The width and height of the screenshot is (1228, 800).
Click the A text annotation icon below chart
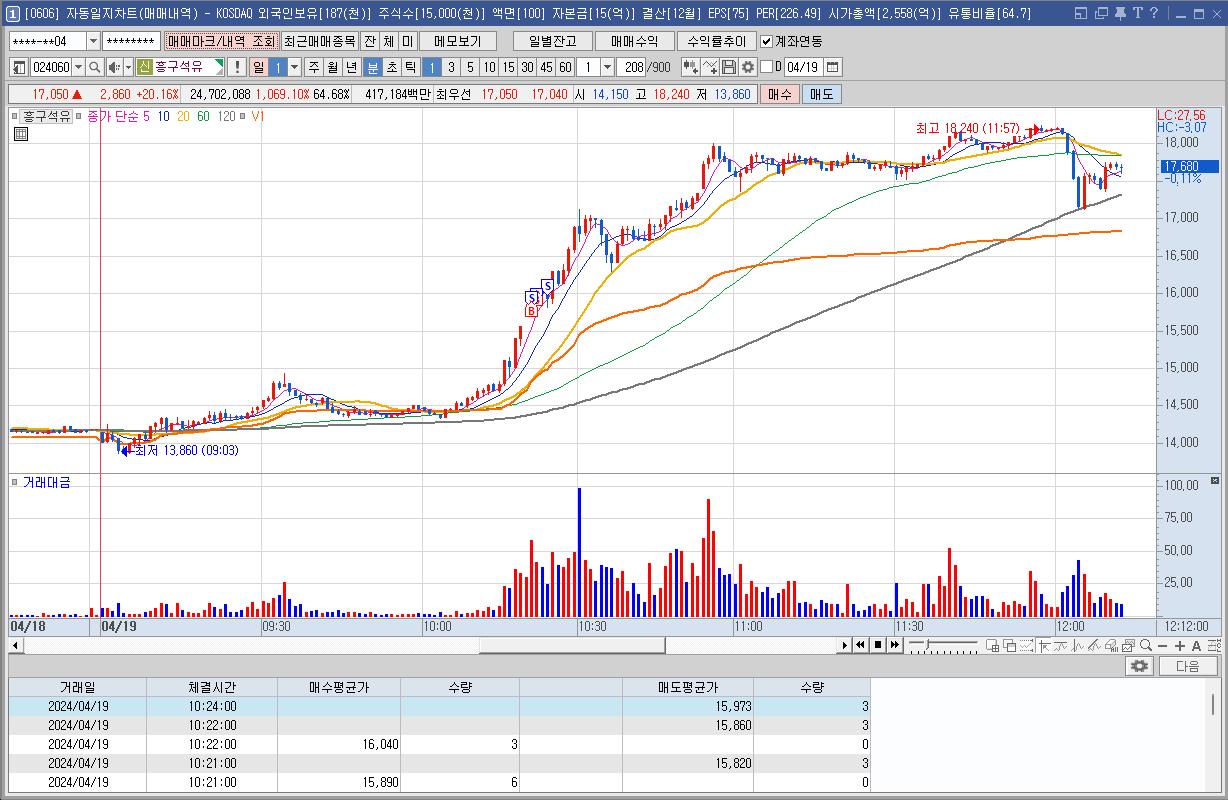pos(1195,645)
